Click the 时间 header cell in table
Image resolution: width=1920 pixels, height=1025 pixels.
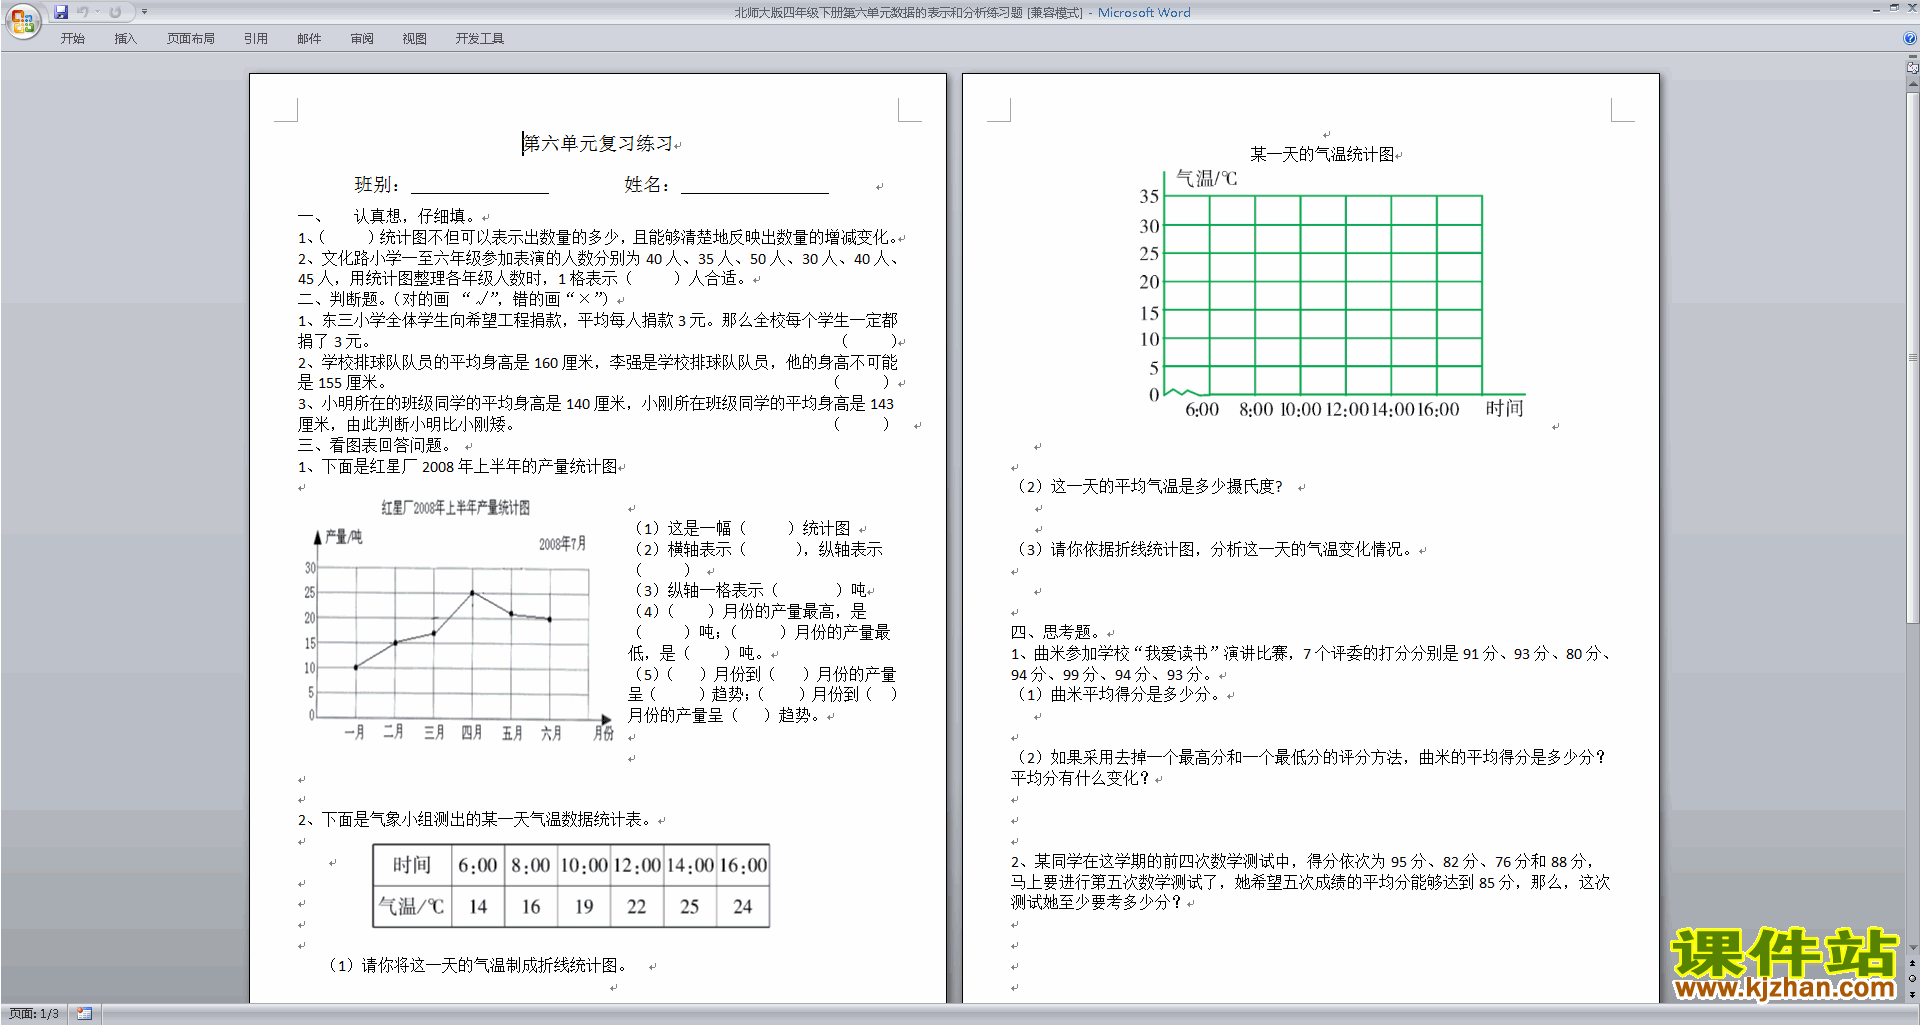click(411, 865)
